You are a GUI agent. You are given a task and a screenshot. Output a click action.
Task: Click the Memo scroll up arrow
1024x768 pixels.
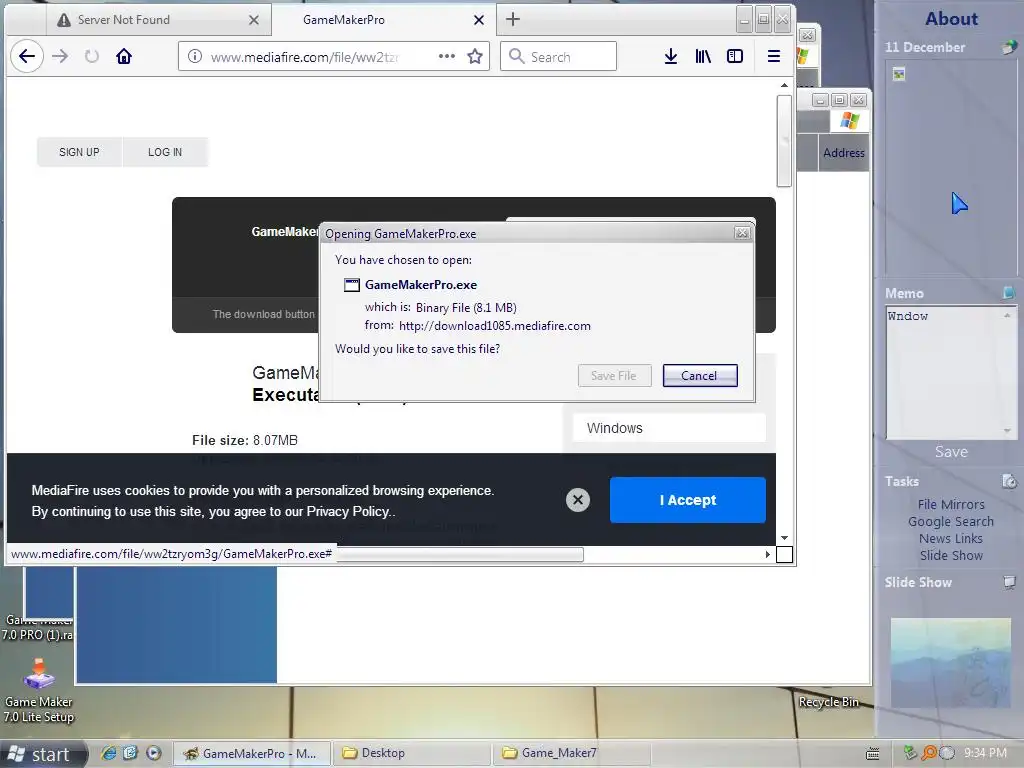pyautogui.click(x=1008, y=315)
